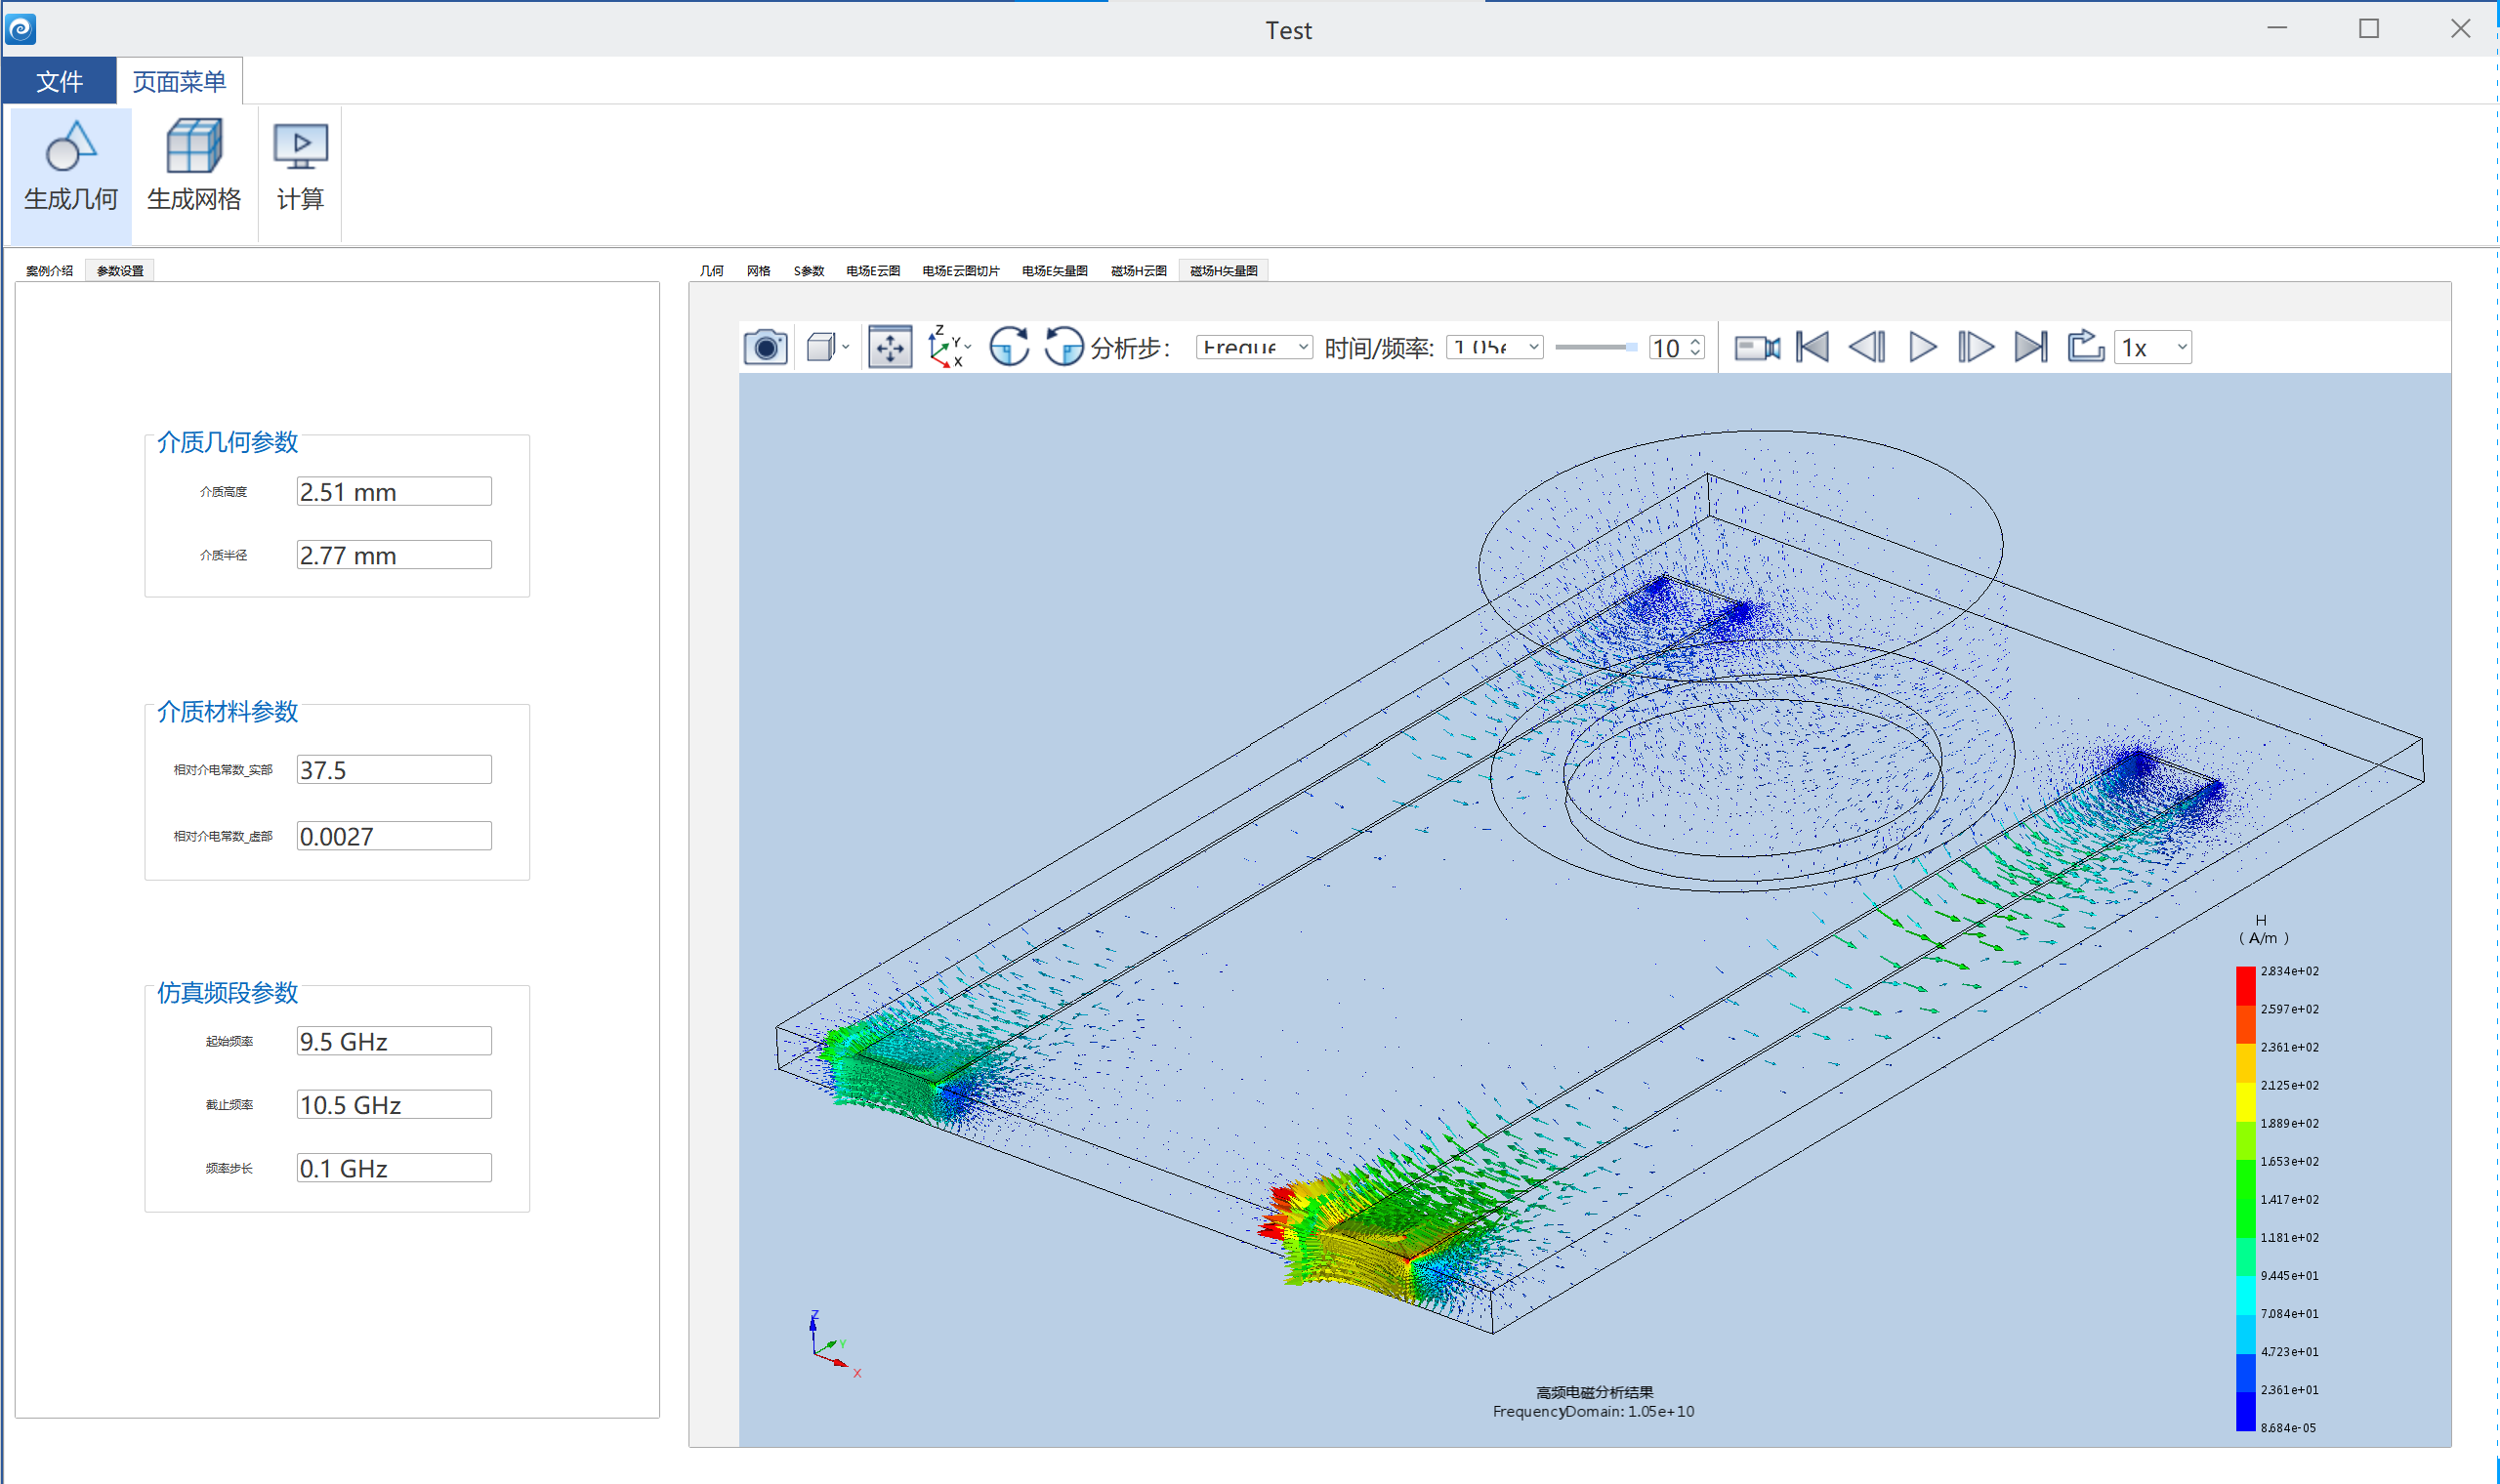This screenshot has height=1484, width=2500.
Task: Rotate view clockwise
Action: point(1010,347)
